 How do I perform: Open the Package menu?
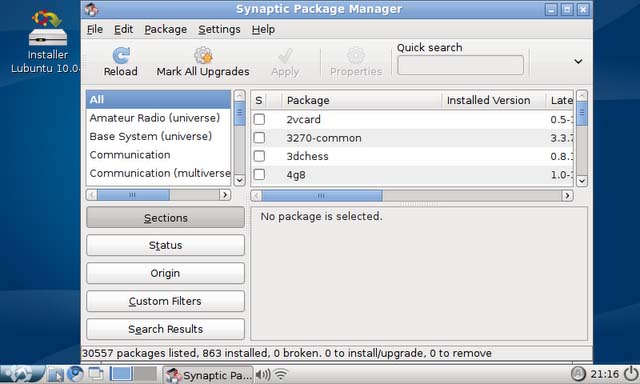tap(166, 29)
